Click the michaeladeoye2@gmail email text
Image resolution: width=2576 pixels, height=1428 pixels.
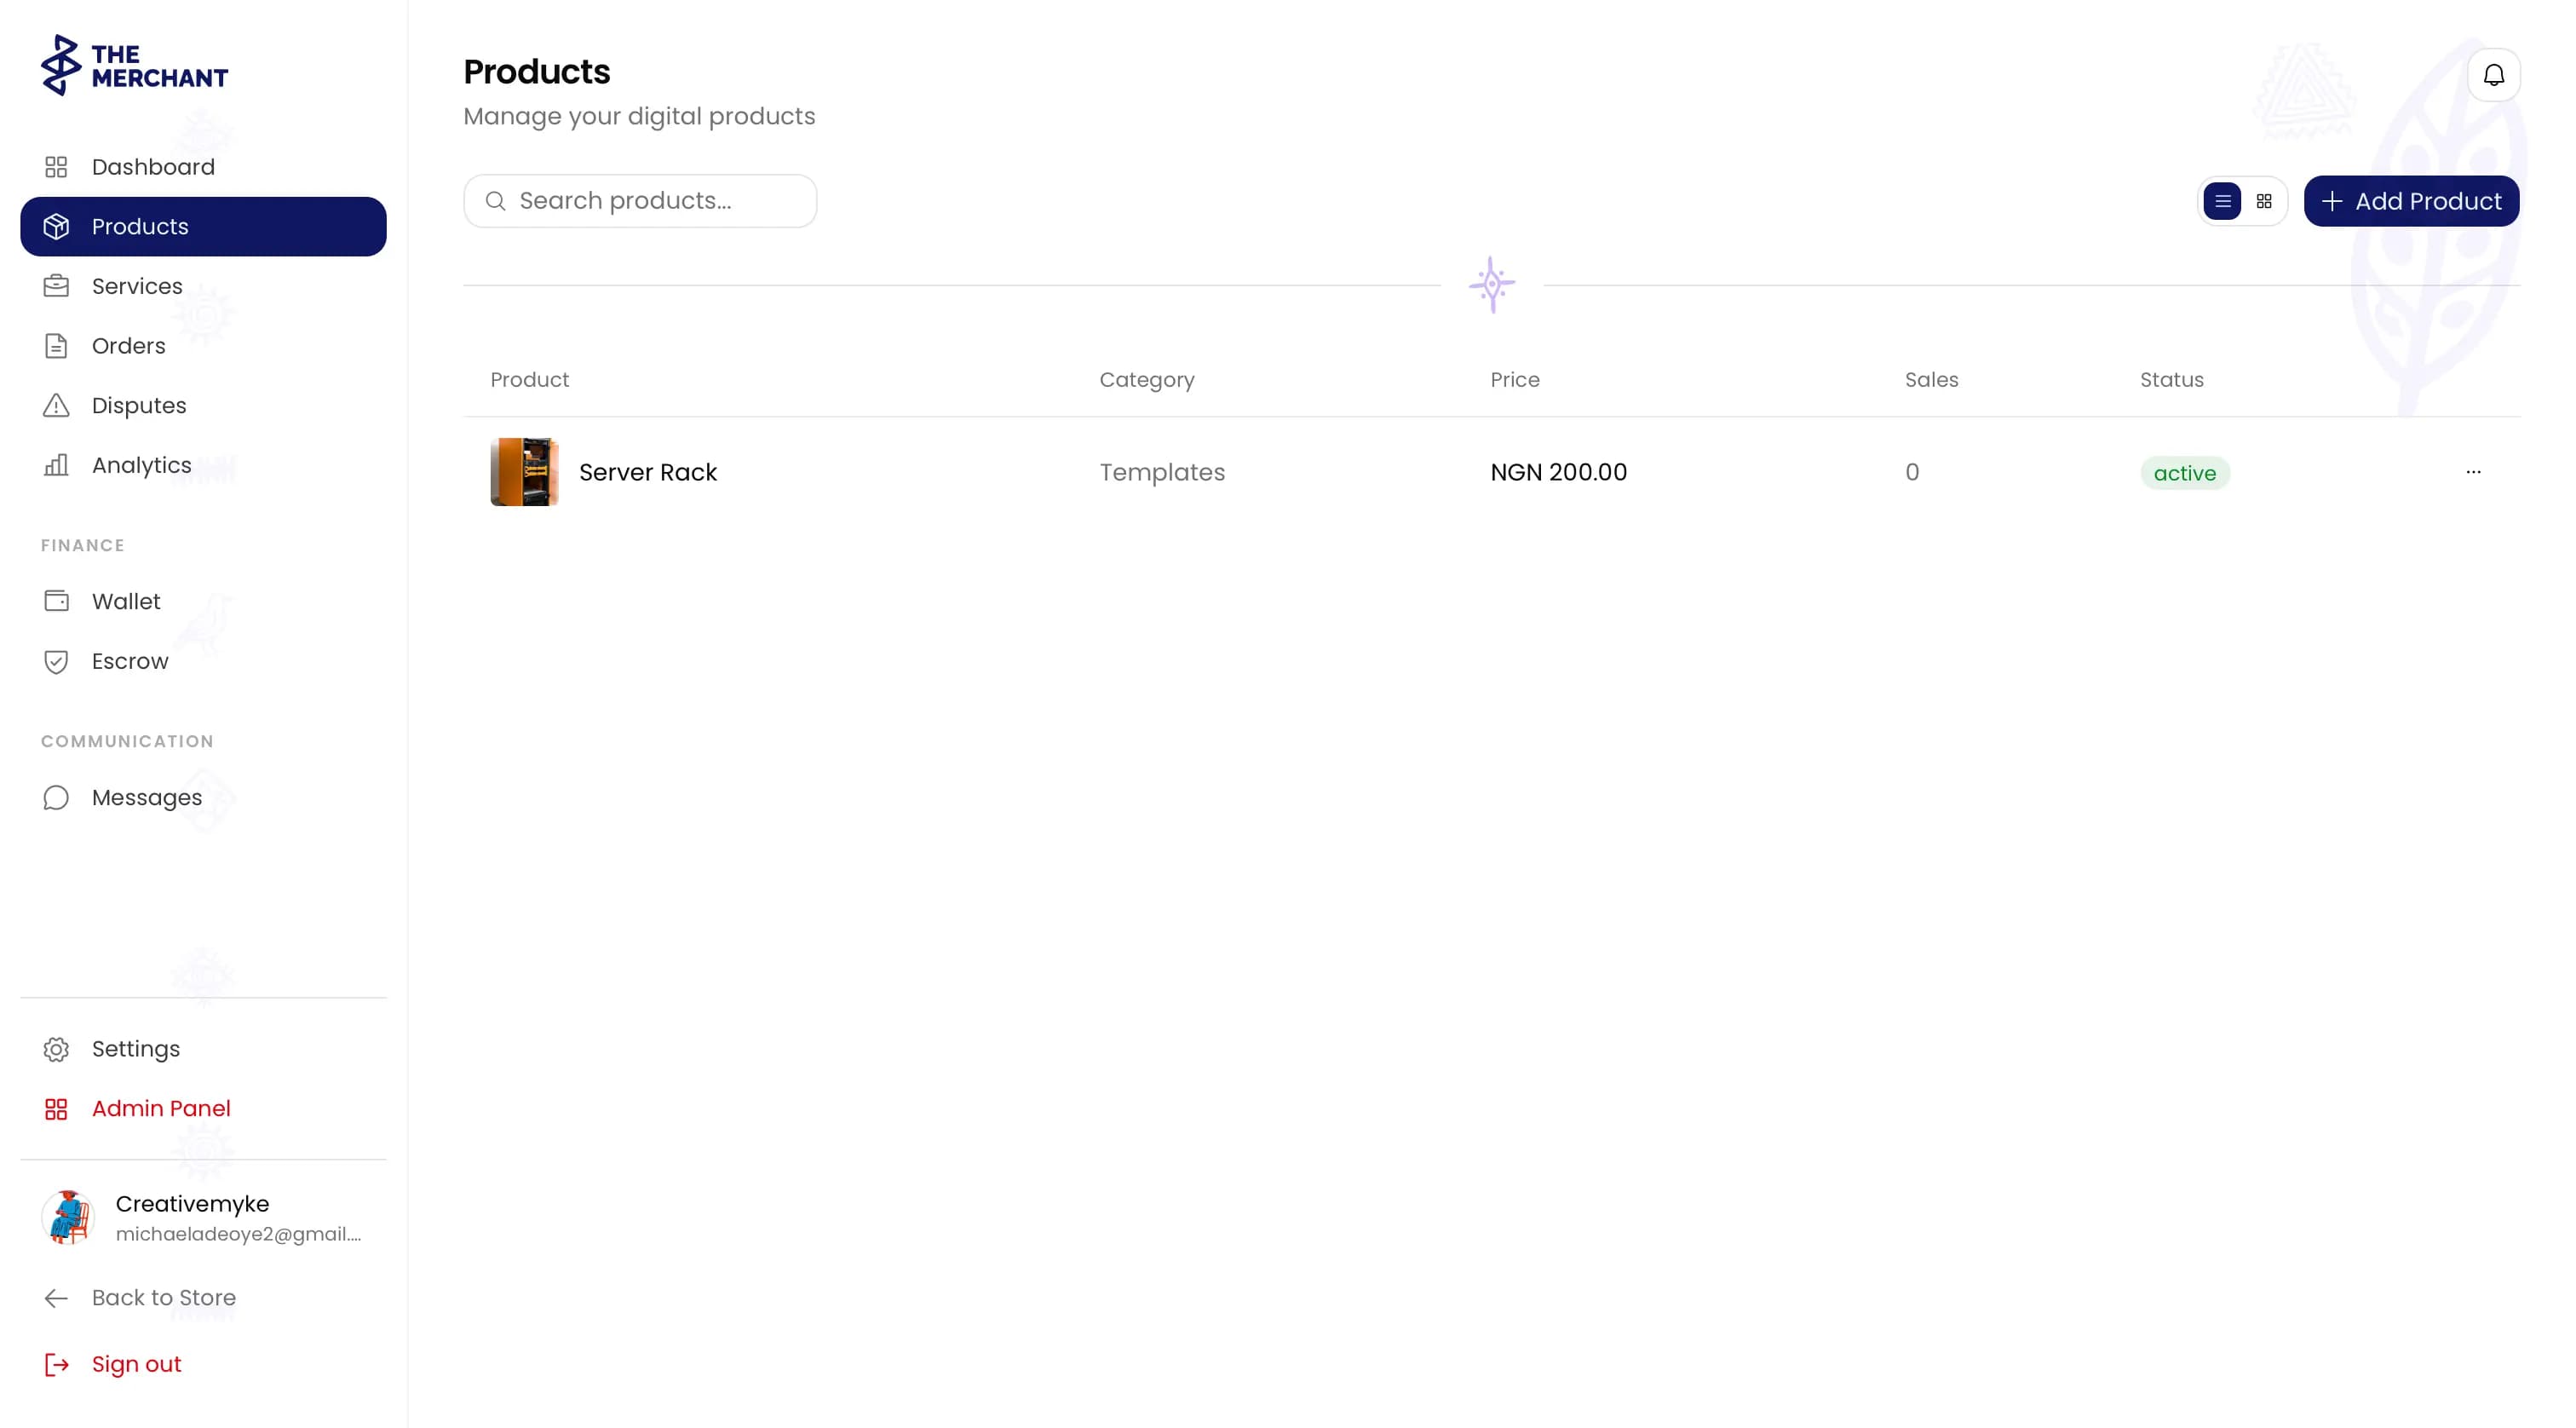point(238,1234)
